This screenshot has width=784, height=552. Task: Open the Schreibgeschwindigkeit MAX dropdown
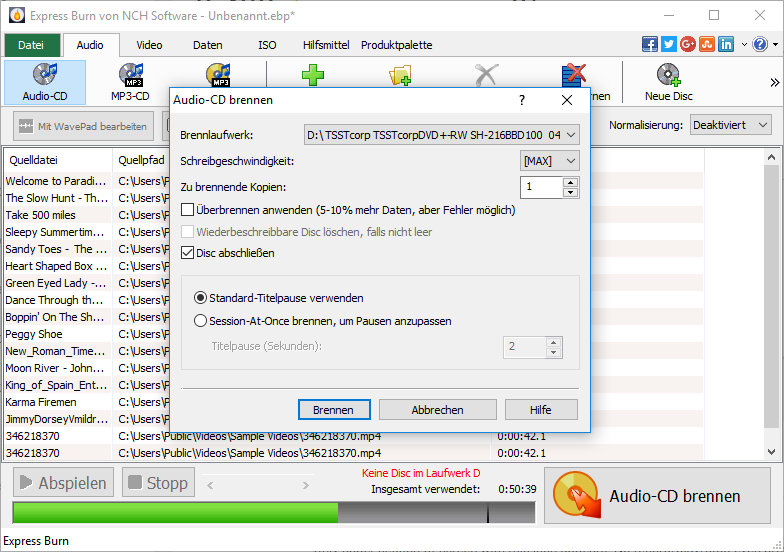point(550,161)
